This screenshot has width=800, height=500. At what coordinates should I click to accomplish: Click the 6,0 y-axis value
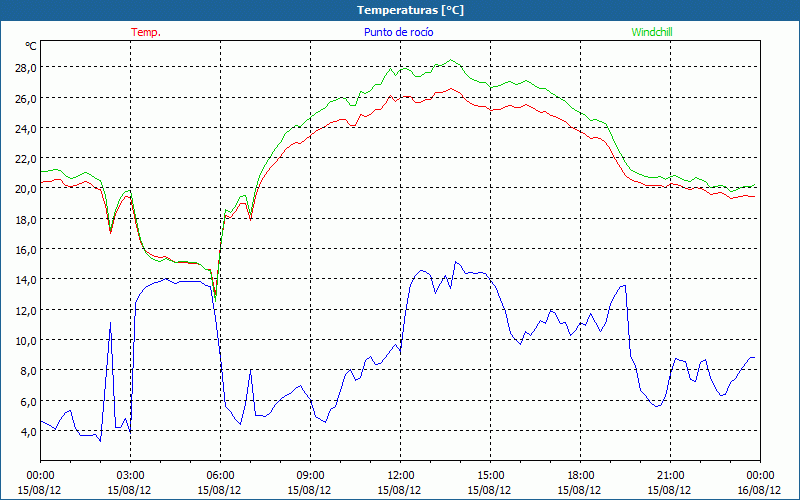(x=28, y=402)
